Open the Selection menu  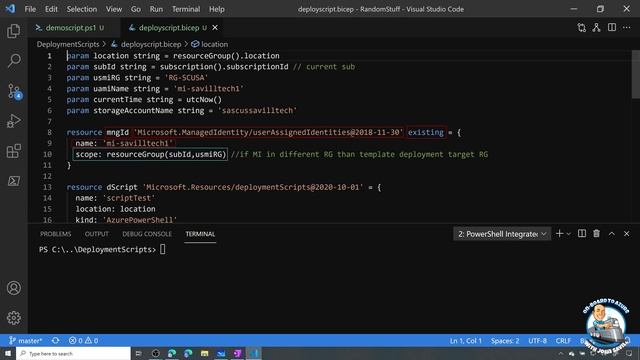pyautogui.click(x=82, y=9)
